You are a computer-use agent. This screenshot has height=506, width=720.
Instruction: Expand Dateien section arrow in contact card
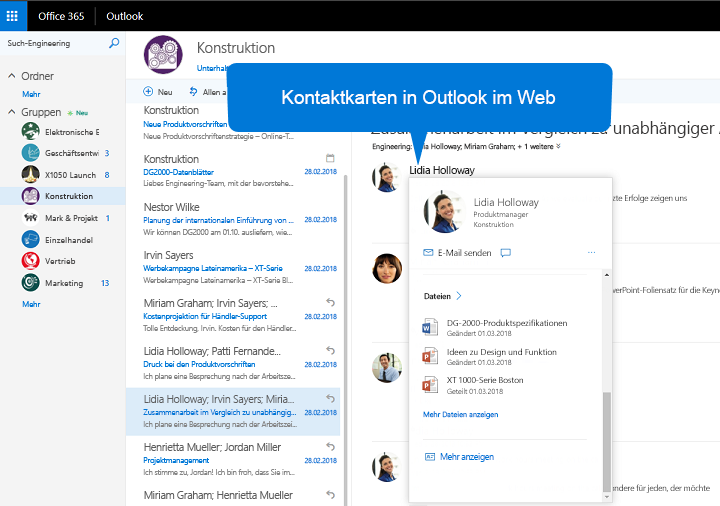[459, 296]
